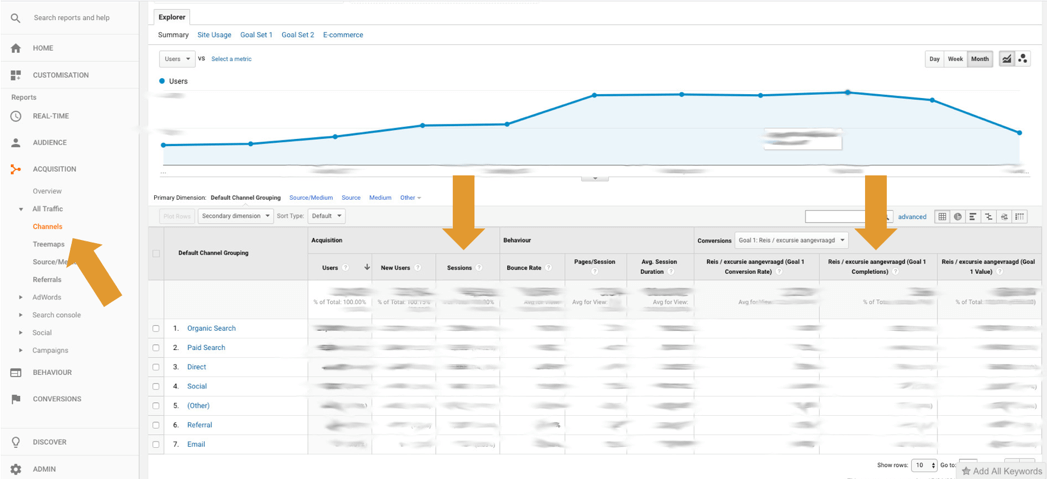The width and height of the screenshot is (1047, 479).
Task: Open the Admin gear icon
Action: pos(16,469)
